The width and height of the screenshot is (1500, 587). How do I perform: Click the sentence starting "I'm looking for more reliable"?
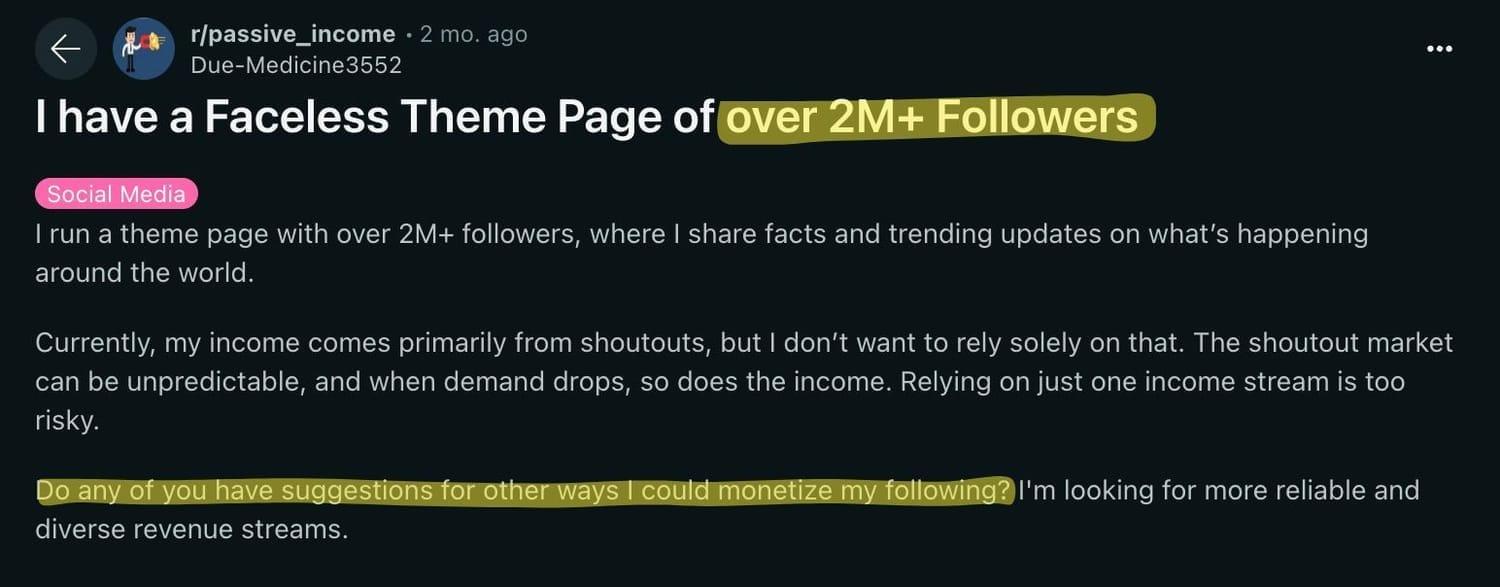tap(1218, 491)
